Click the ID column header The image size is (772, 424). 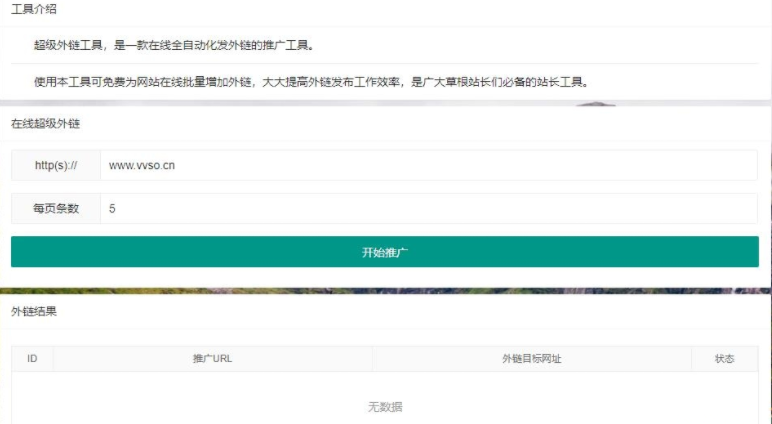tap(32, 359)
